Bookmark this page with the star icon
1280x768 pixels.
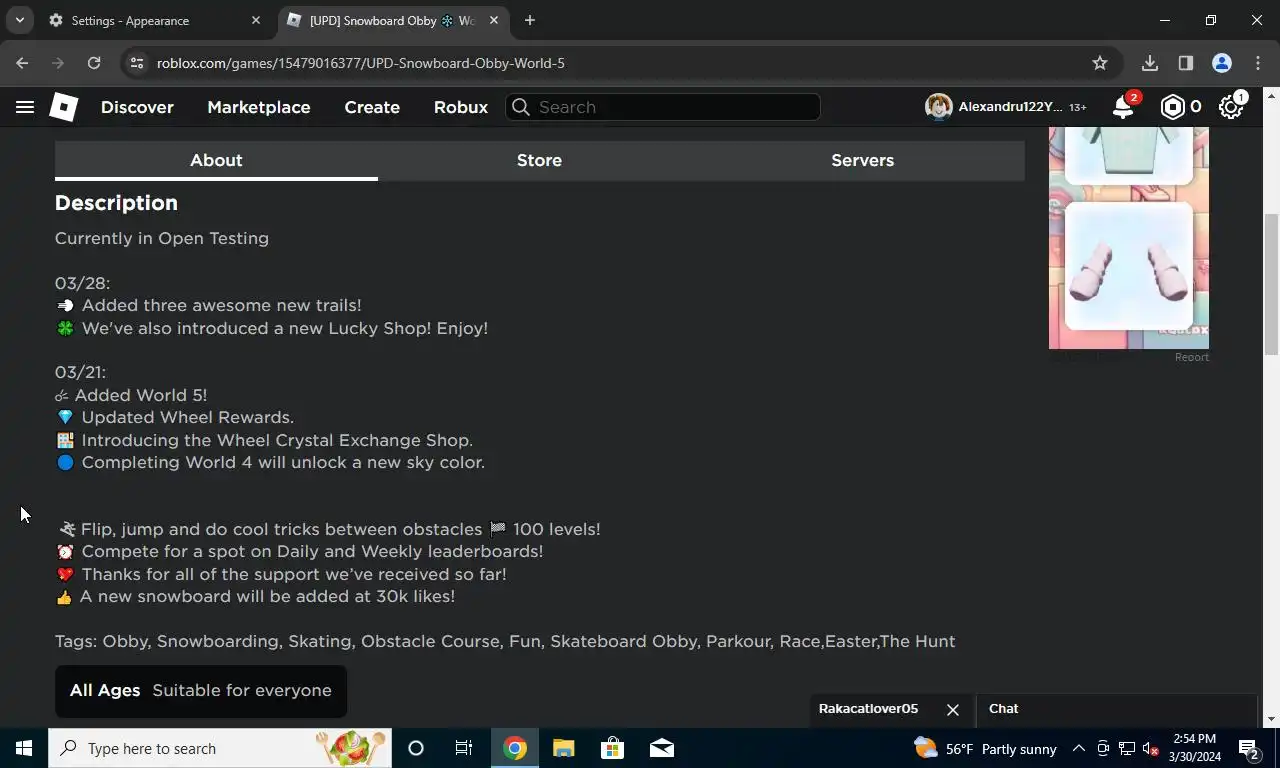tap(1100, 63)
